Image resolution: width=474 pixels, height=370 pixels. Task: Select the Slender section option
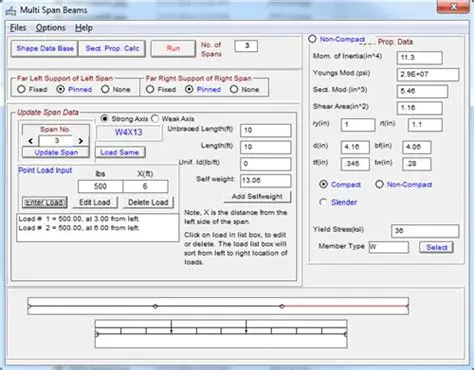338,202
